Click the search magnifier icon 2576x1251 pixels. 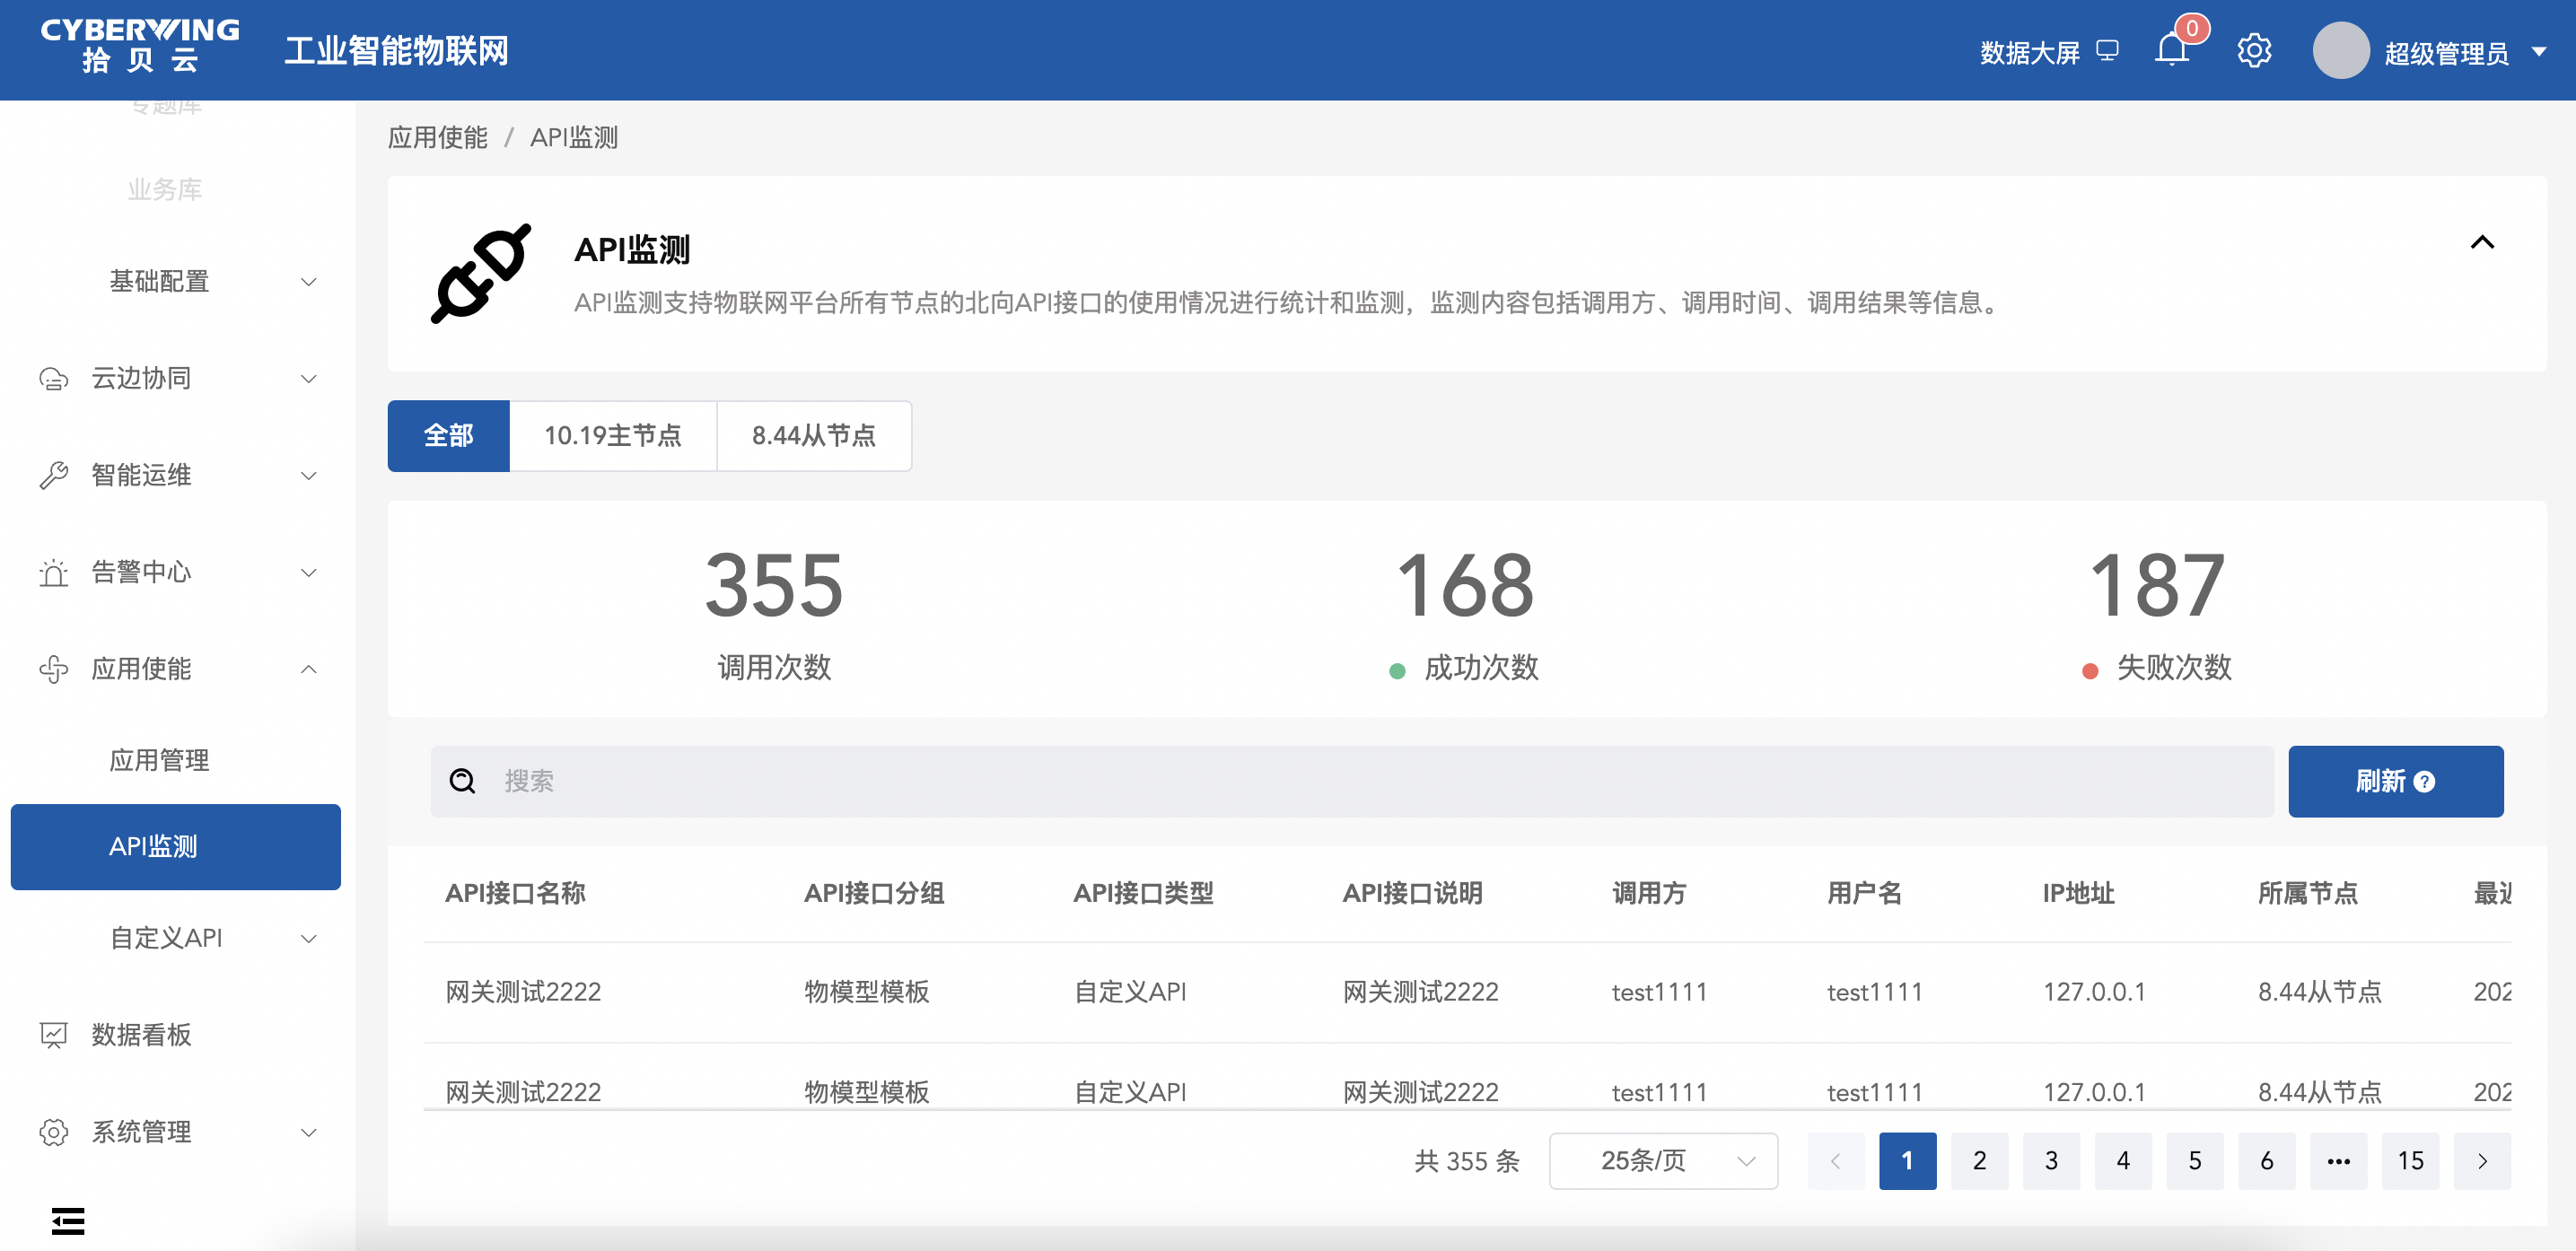pyautogui.click(x=462, y=781)
